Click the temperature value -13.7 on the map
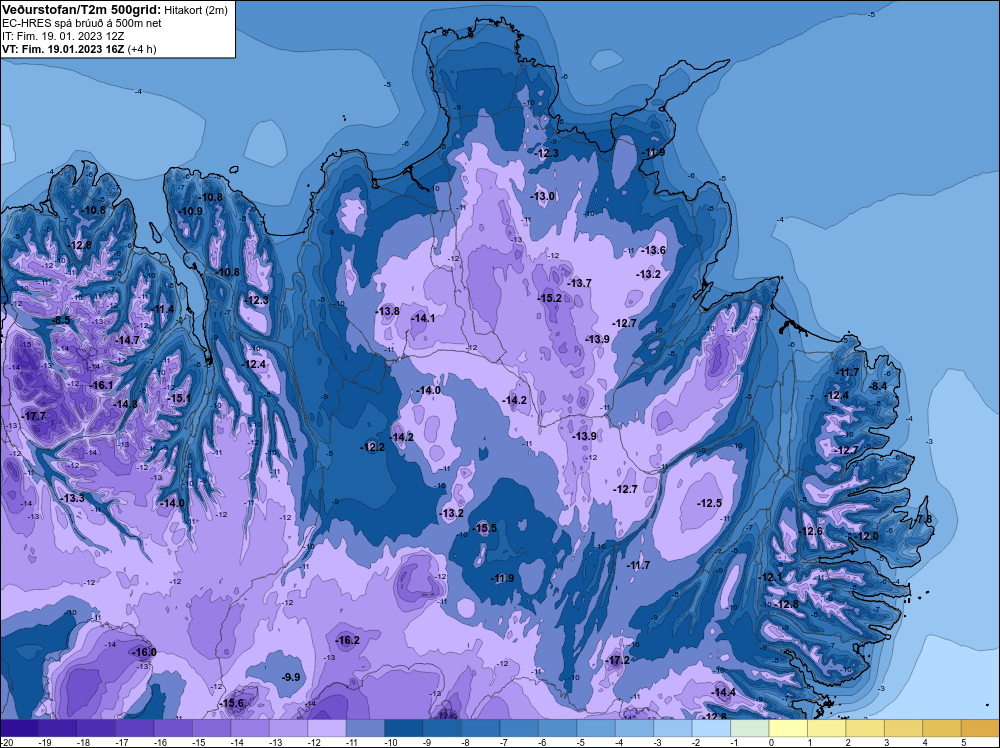 (580, 283)
